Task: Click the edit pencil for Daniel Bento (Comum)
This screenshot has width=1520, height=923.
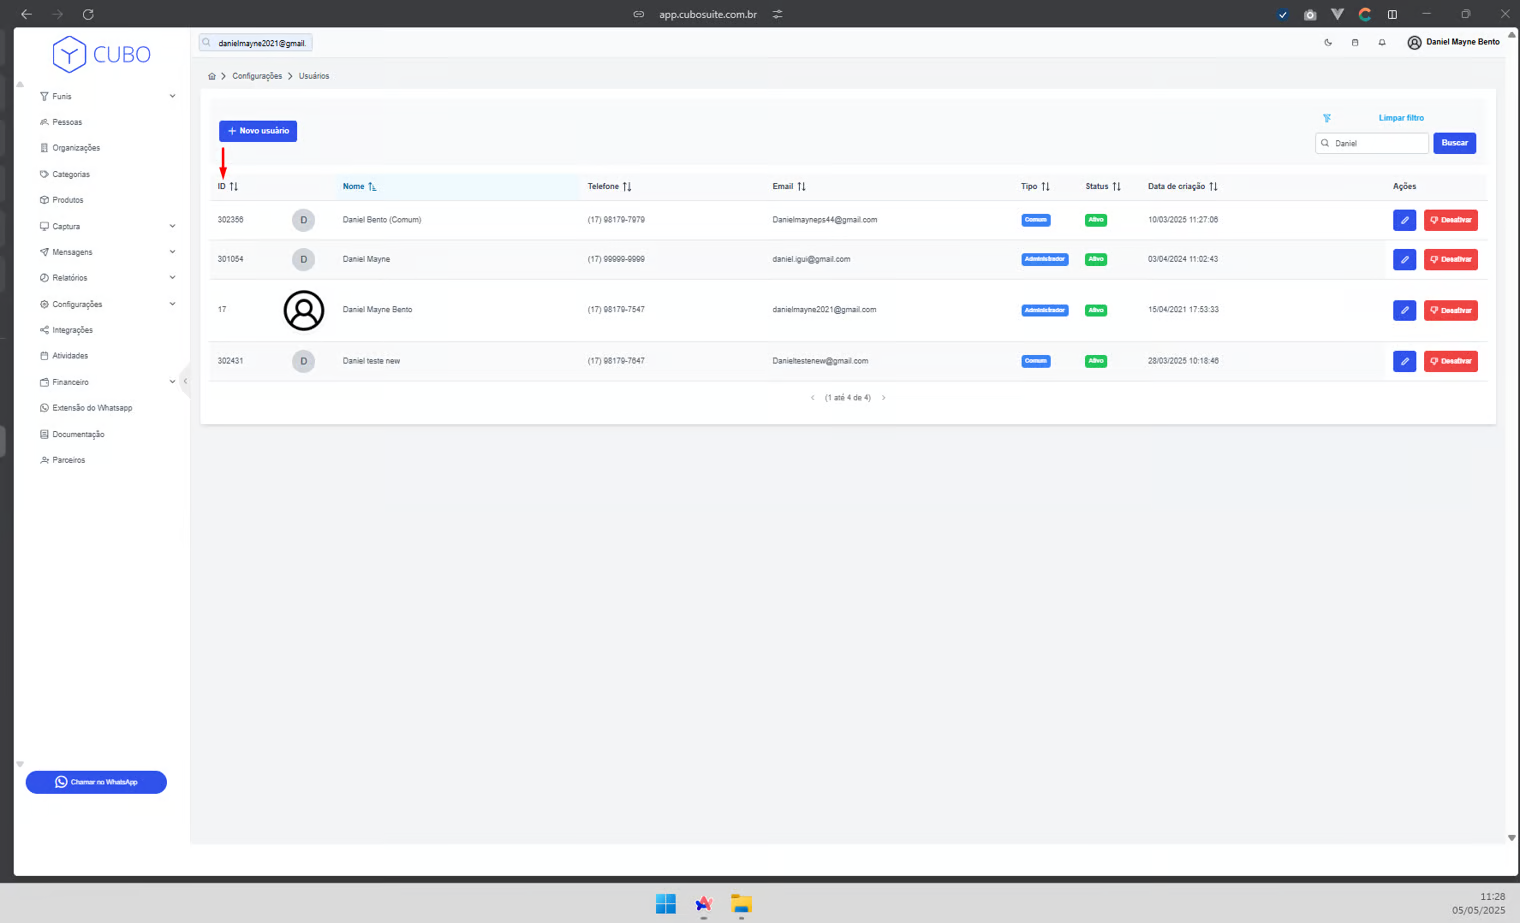Action: 1404,220
